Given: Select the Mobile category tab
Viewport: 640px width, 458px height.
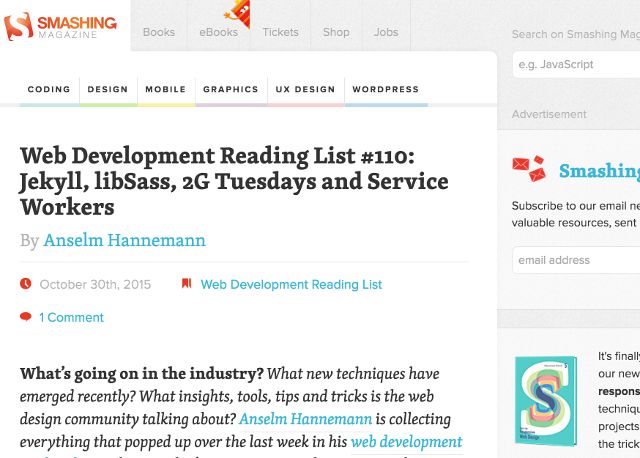Looking at the screenshot, I should [166, 89].
